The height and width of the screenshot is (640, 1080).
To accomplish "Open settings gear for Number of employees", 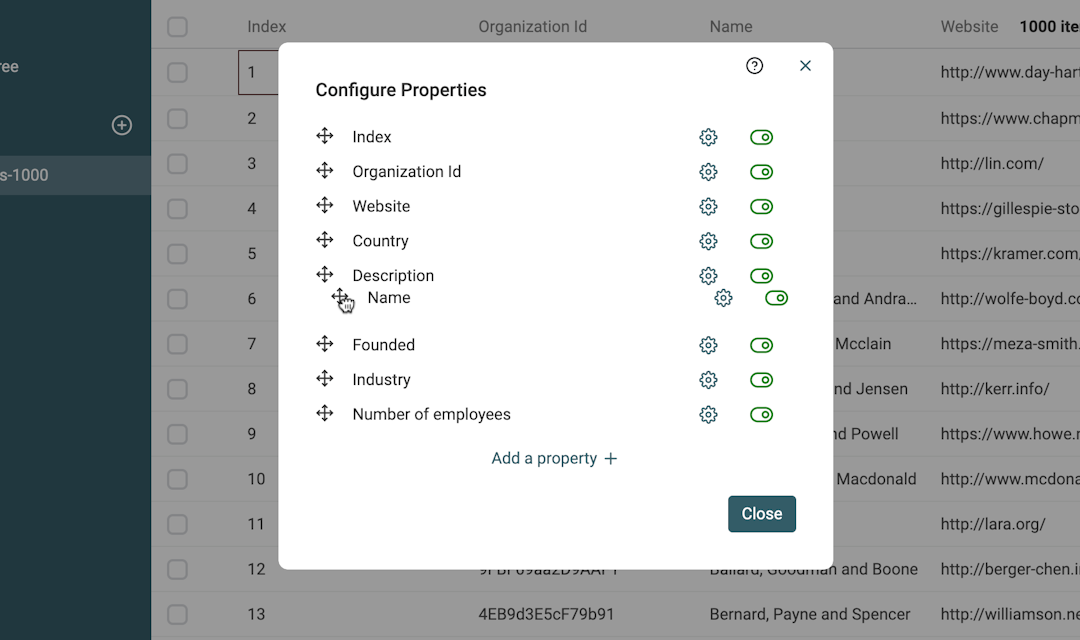I will [708, 414].
